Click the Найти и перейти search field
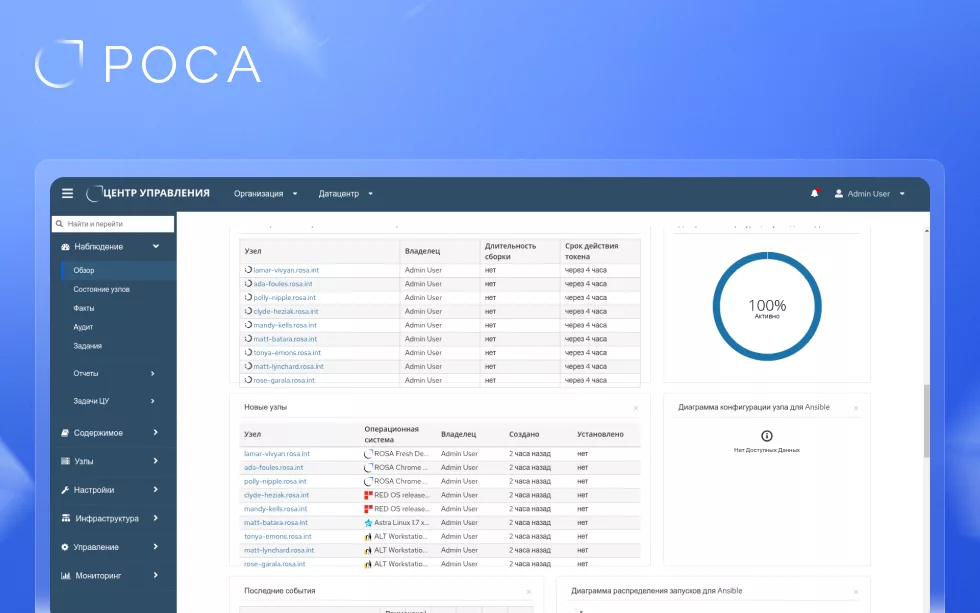This screenshot has width=980, height=613. point(113,224)
